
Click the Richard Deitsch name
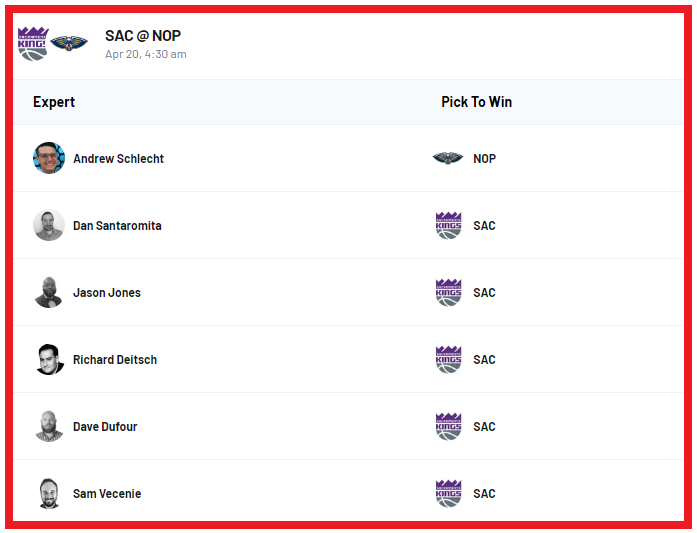(115, 360)
